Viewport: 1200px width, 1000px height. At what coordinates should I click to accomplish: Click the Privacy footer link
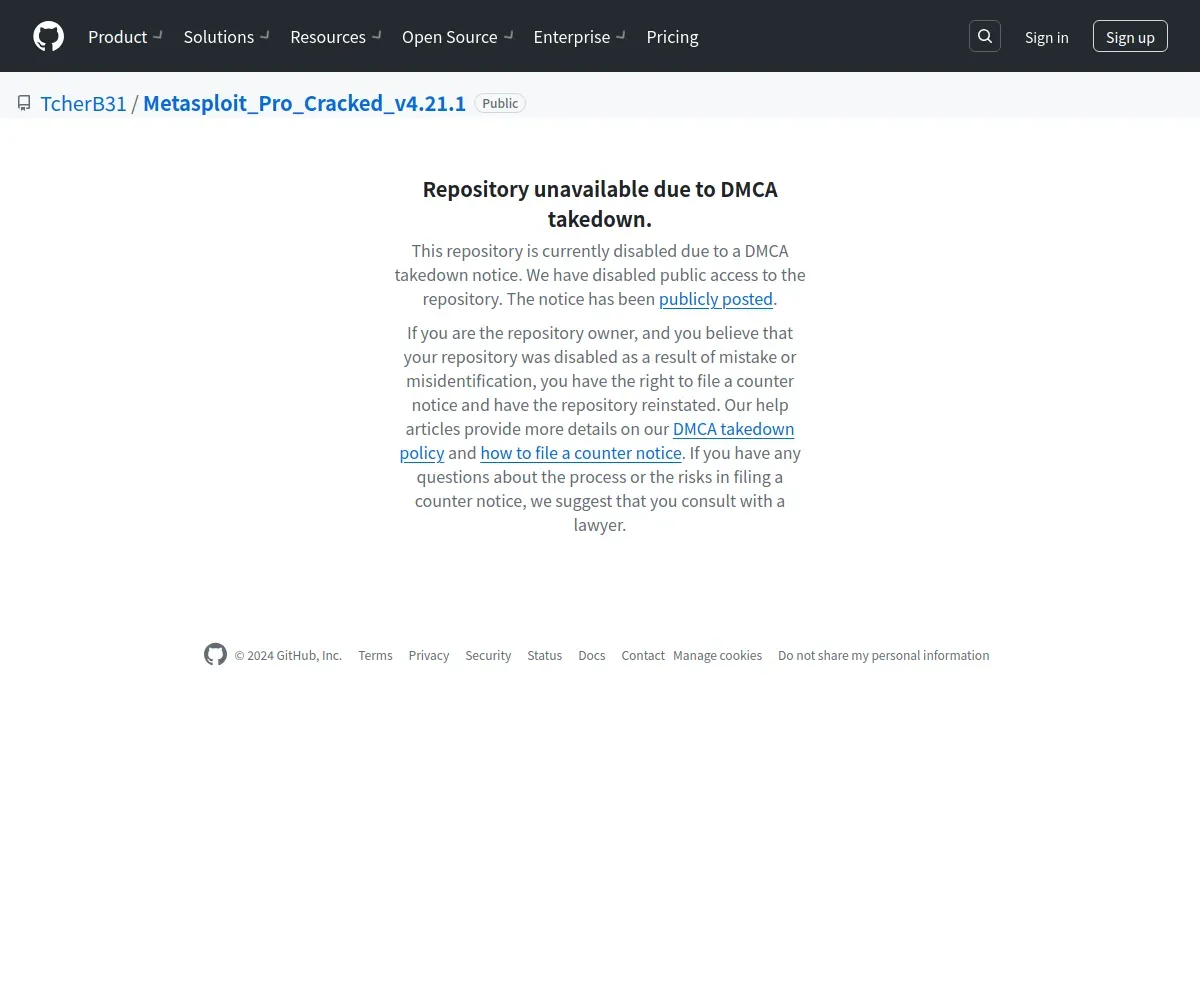coord(429,656)
